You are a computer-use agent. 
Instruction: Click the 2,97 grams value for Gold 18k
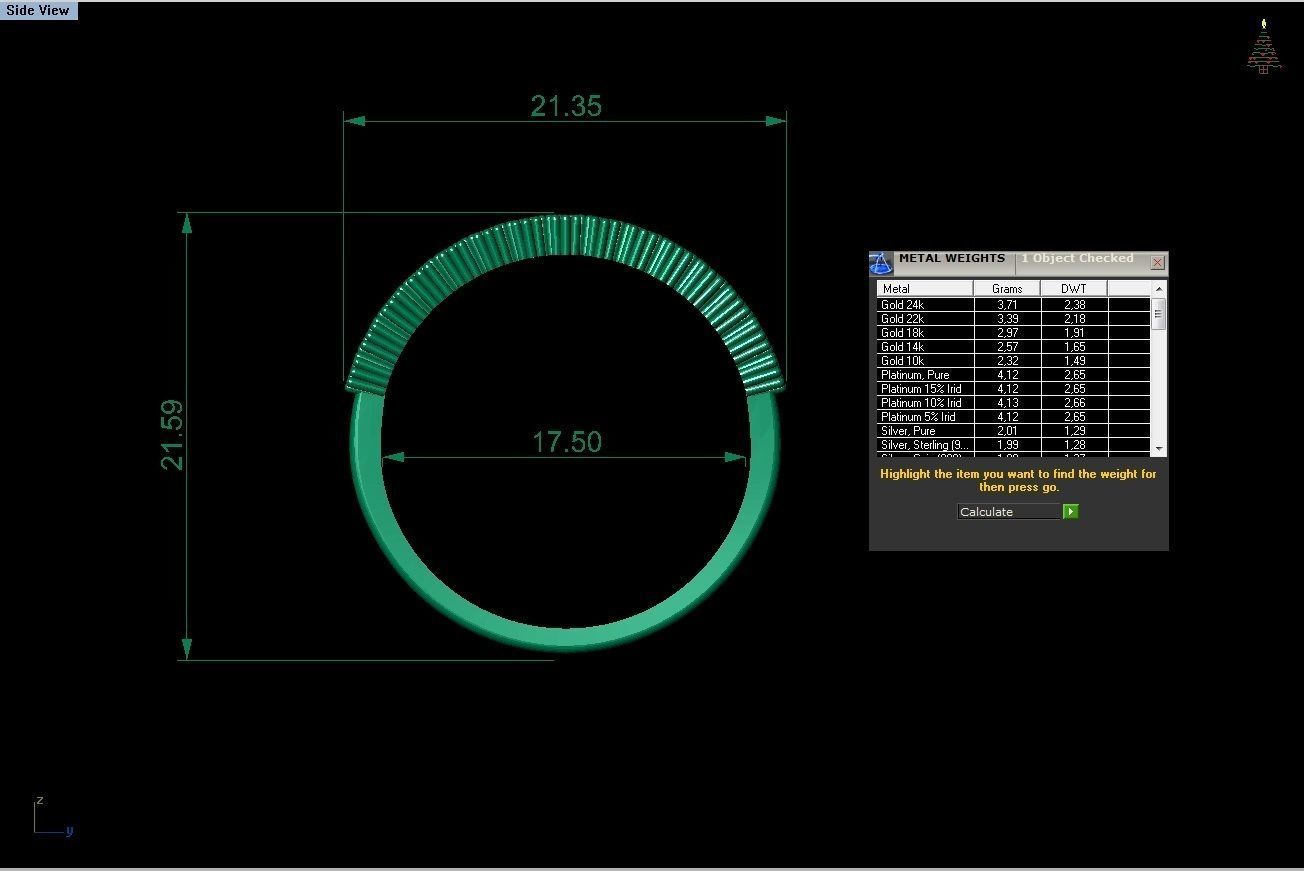pos(1007,333)
